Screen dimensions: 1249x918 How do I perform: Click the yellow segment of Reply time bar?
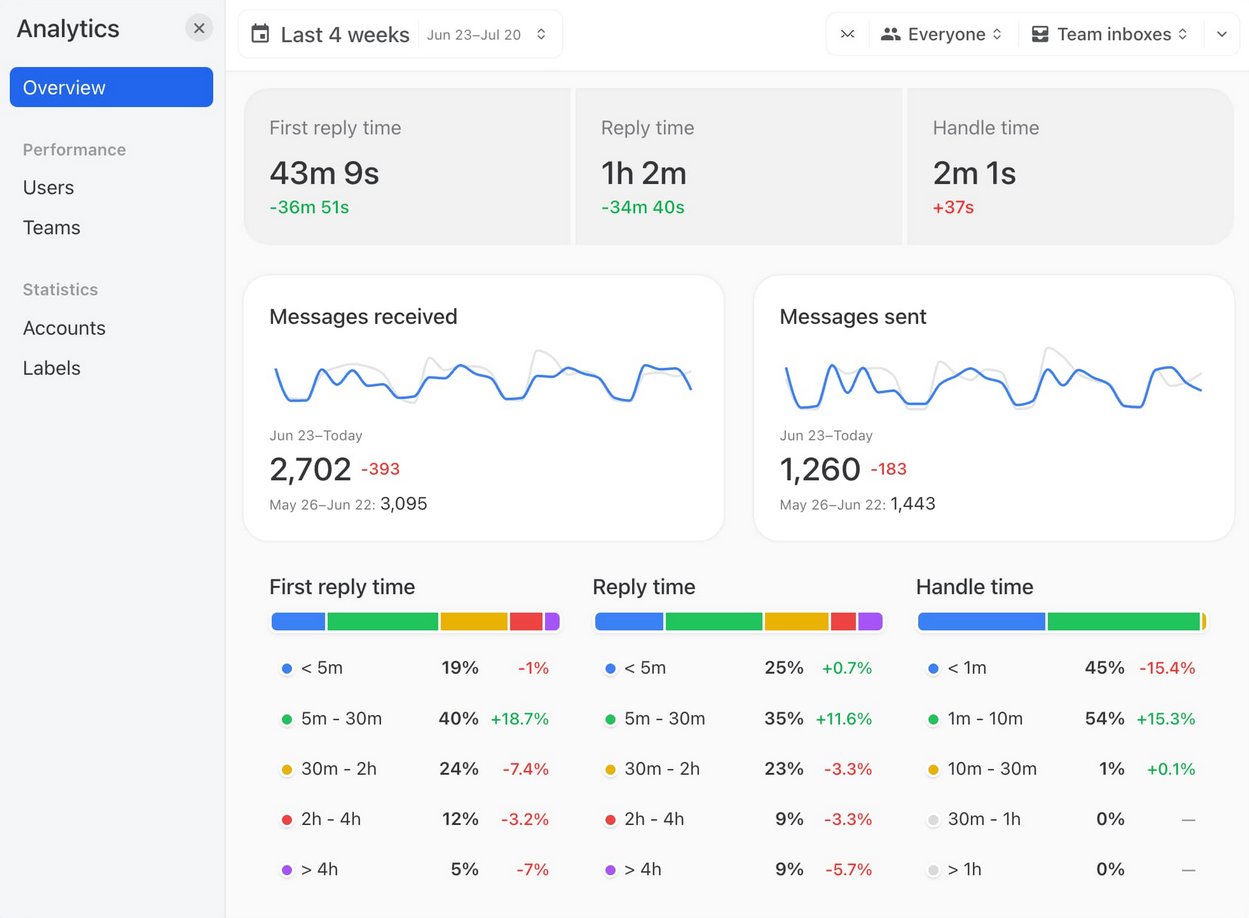[x=797, y=622]
